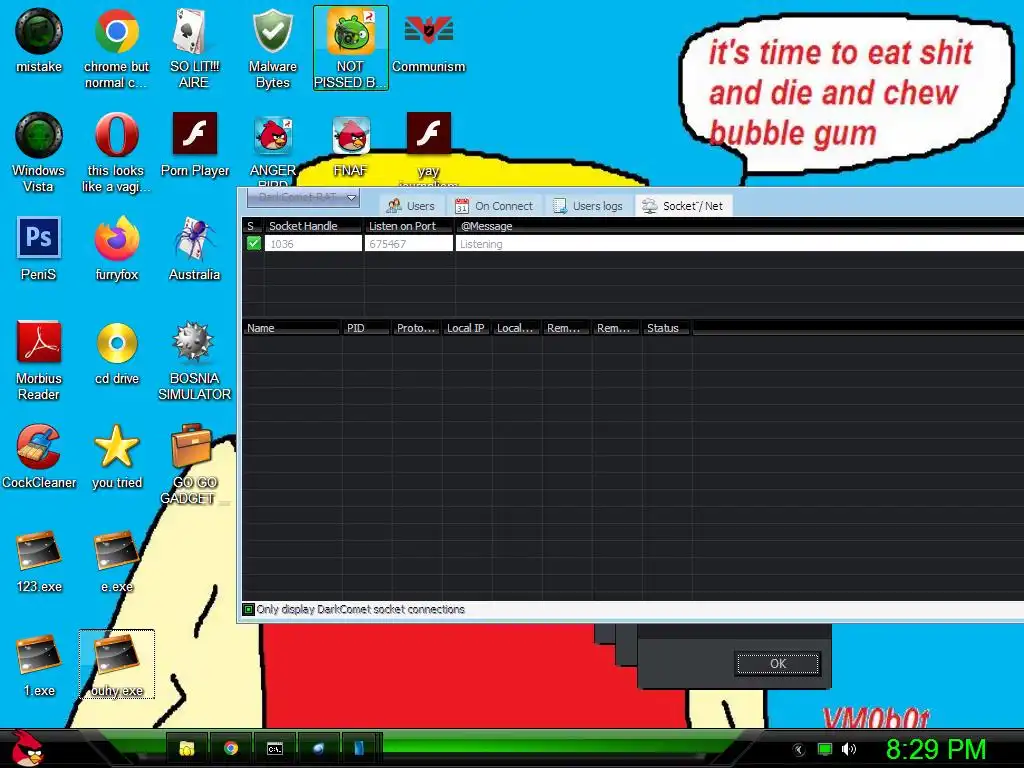Open the 'SO LIT!!! AIRE' card game icon

pyautogui.click(x=194, y=49)
